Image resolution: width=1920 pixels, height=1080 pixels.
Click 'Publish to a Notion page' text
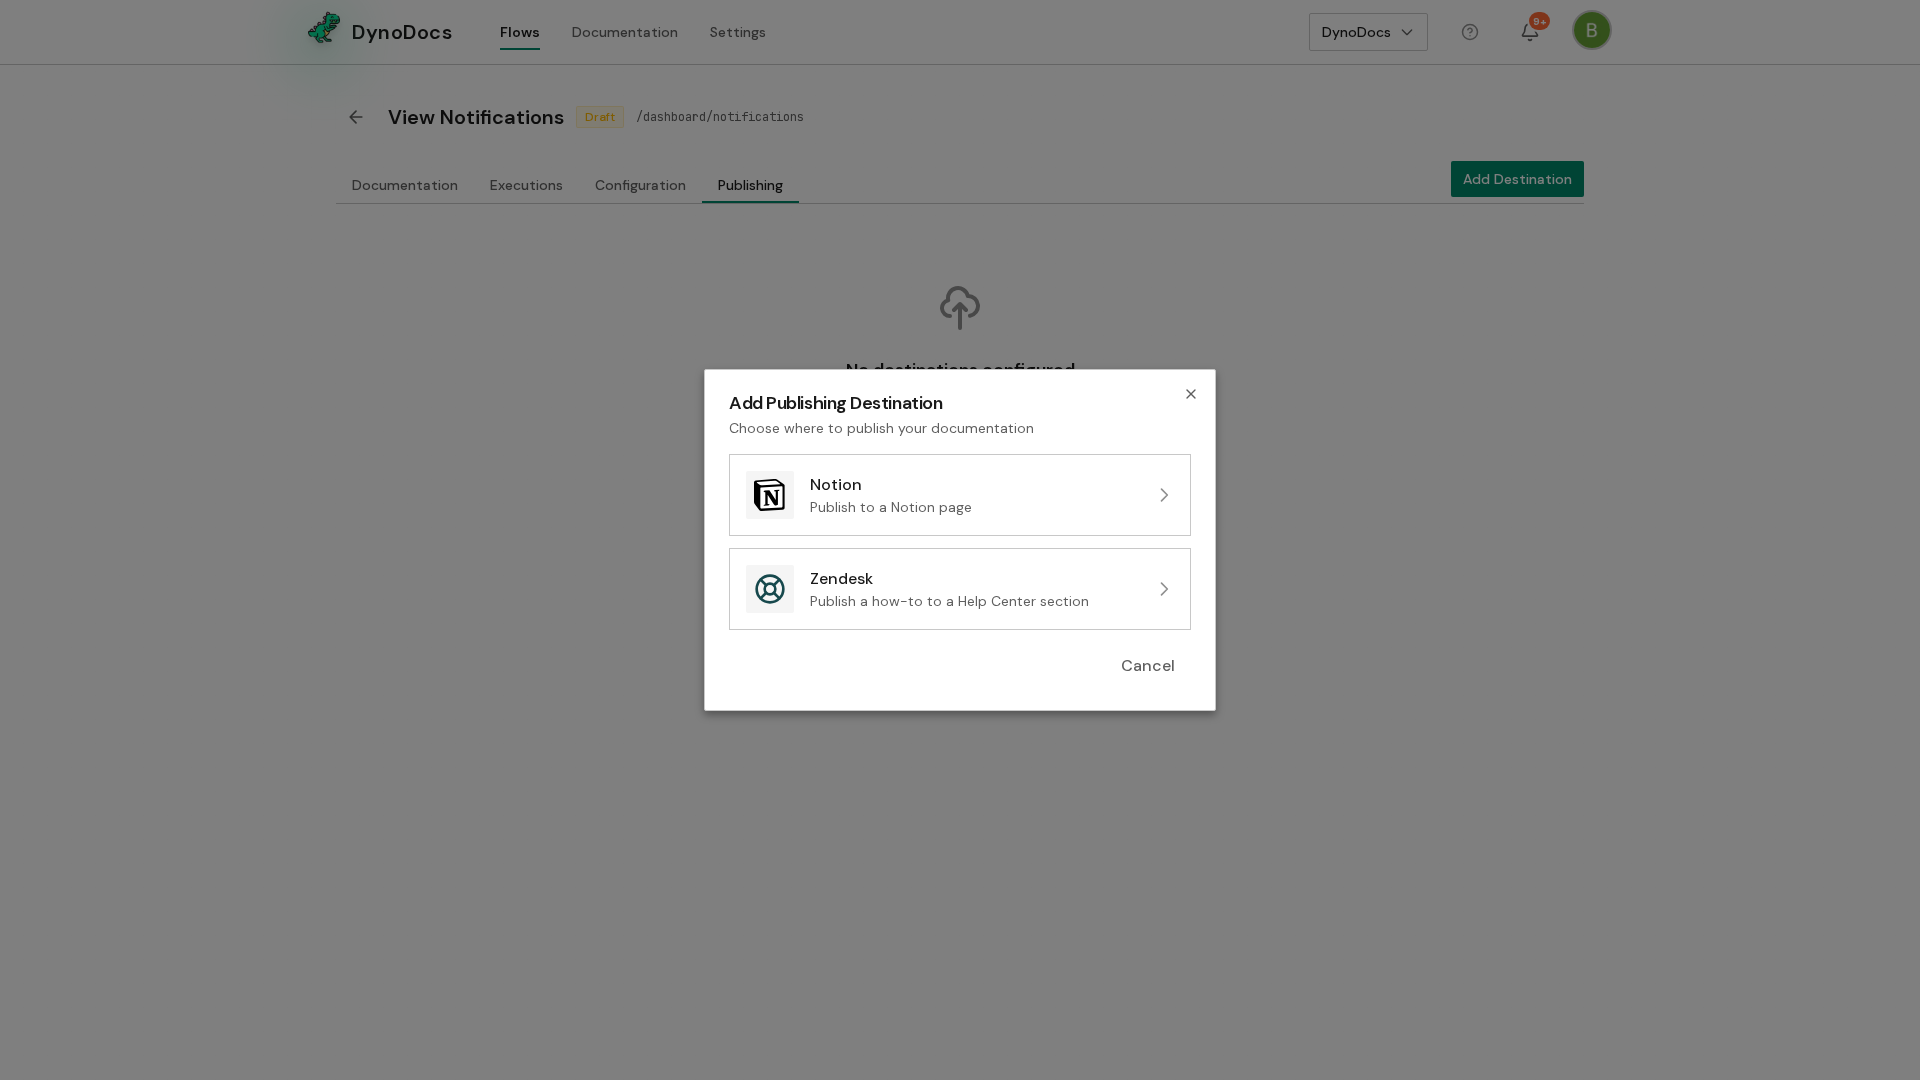pos(891,507)
